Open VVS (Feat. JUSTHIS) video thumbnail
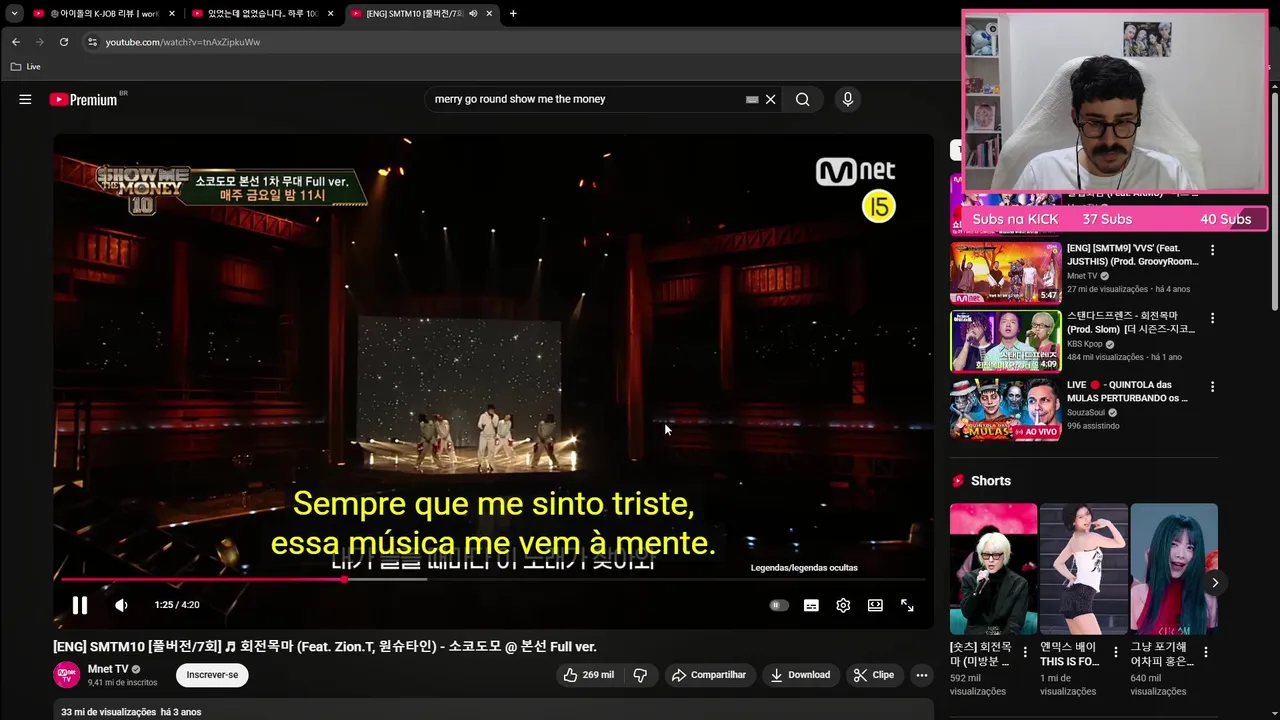This screenshot has width=1280, height=720. (x=1005, y=272)
